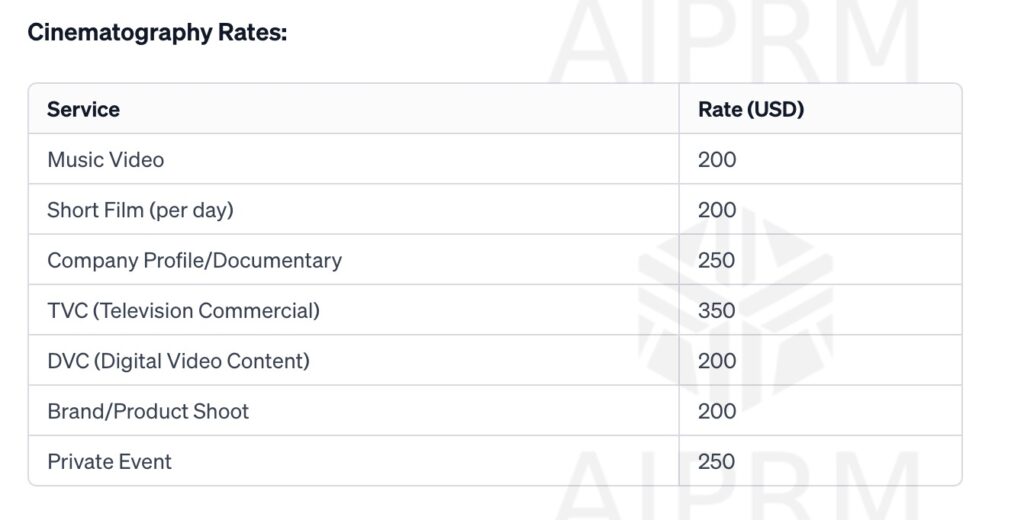Click the Company Profile/Documentary rate 250
1024x520 pixels.
pyautogui.click(x=717, y=260)
